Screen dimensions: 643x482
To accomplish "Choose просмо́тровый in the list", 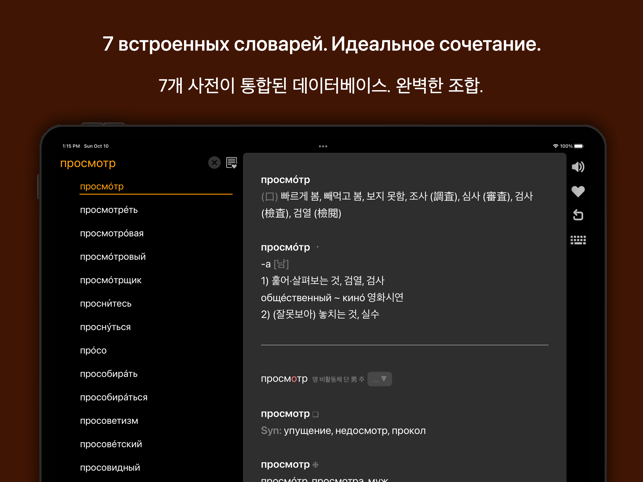I will tap(113, 257).
